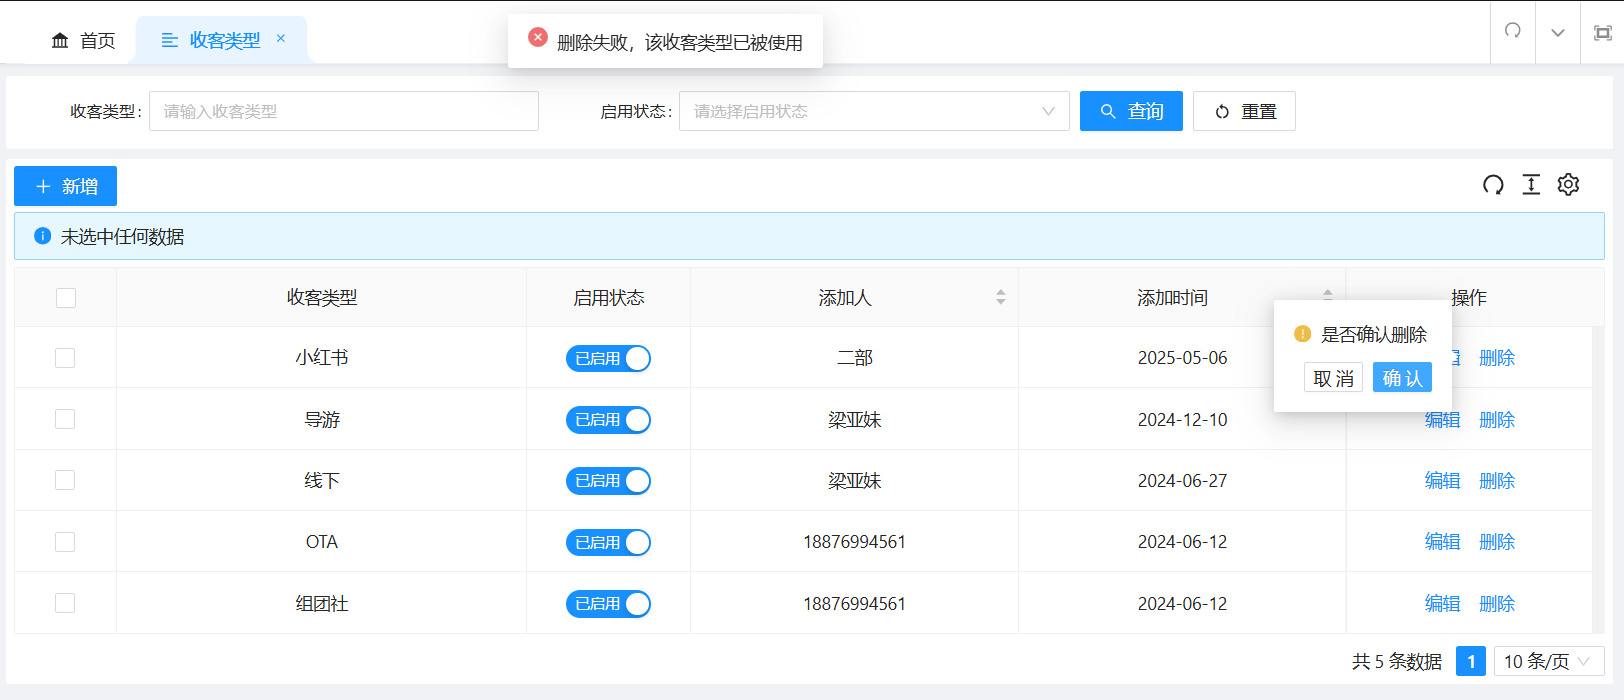The image size is (1624, 700).
Task: Disable the 已启用 switch for OTA row
Action: pyautogui.click(x=608, y=543)
